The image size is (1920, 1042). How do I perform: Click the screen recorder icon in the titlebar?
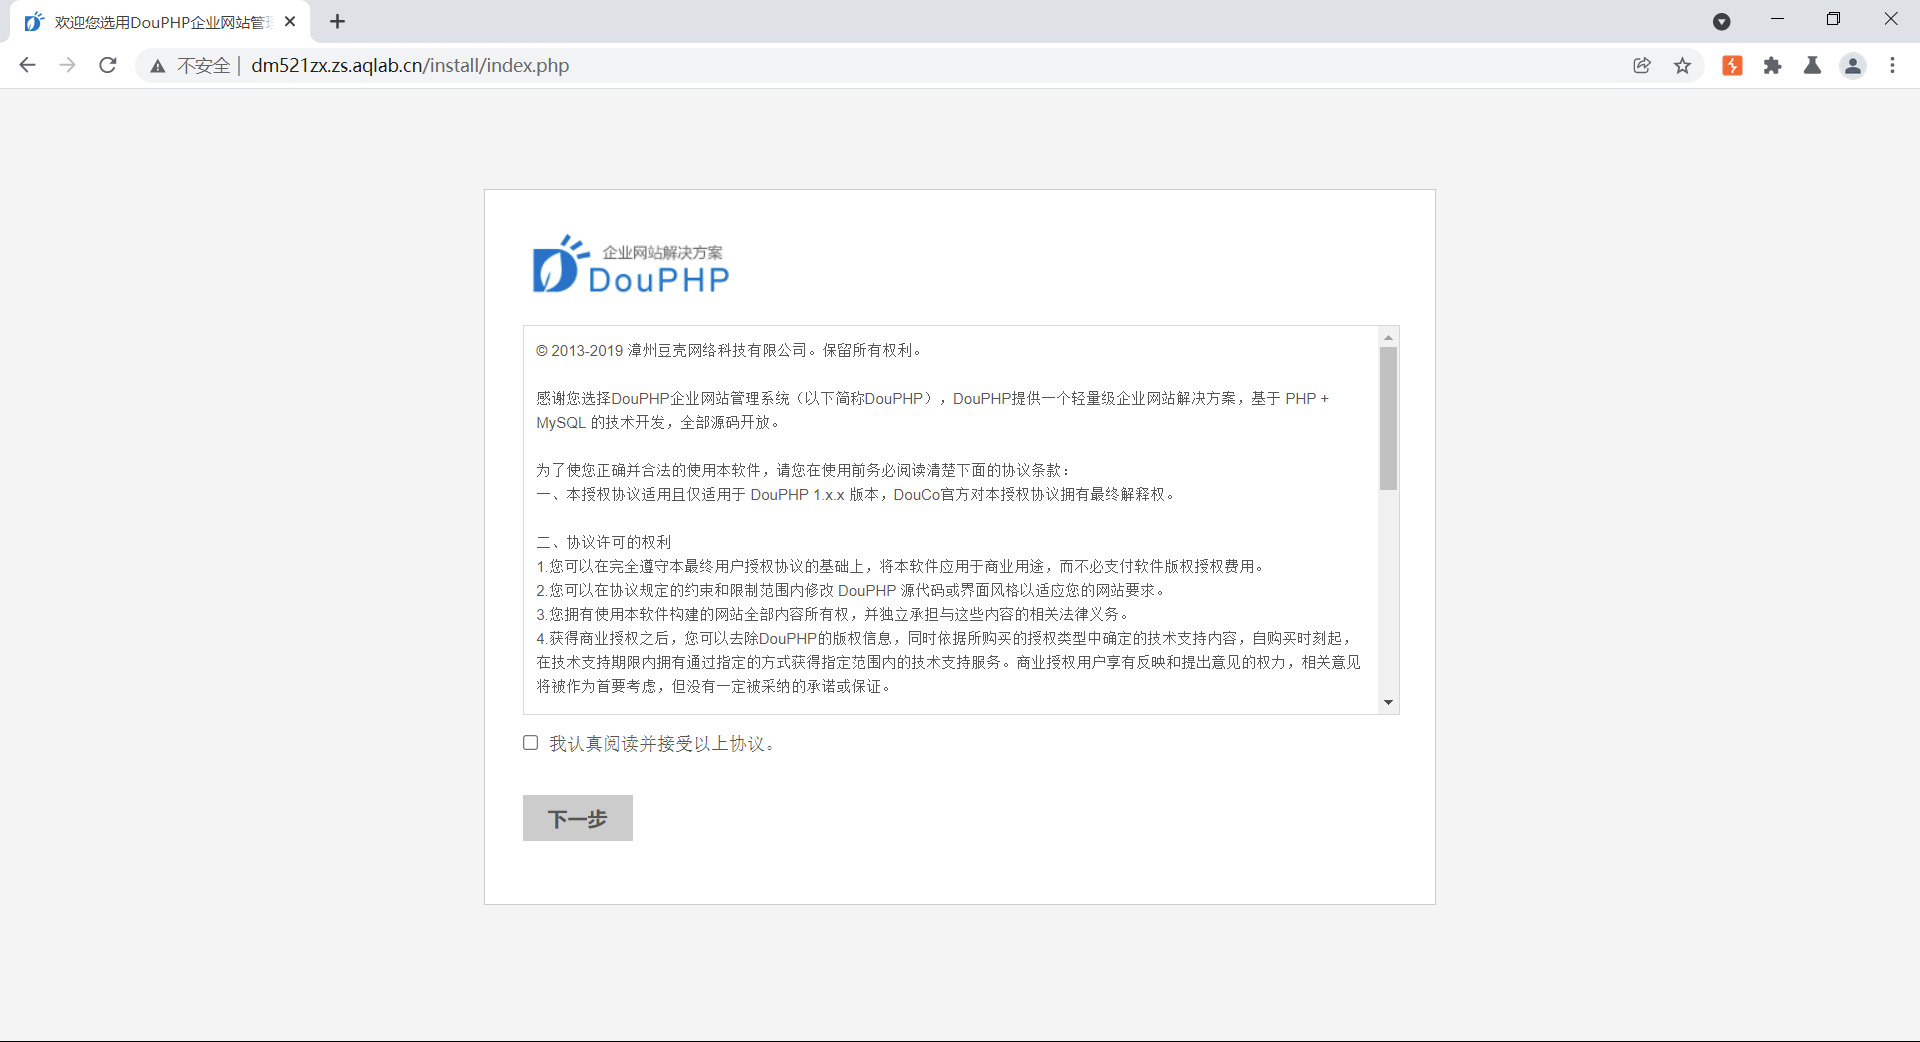(1722, 20)
